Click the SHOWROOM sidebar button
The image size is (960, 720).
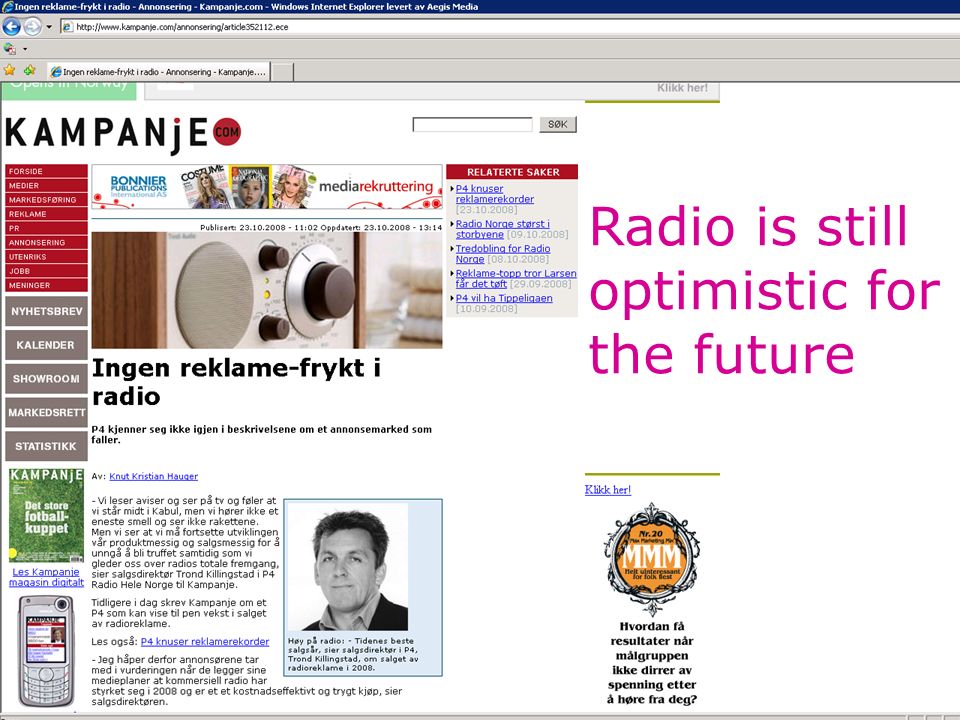47,378
